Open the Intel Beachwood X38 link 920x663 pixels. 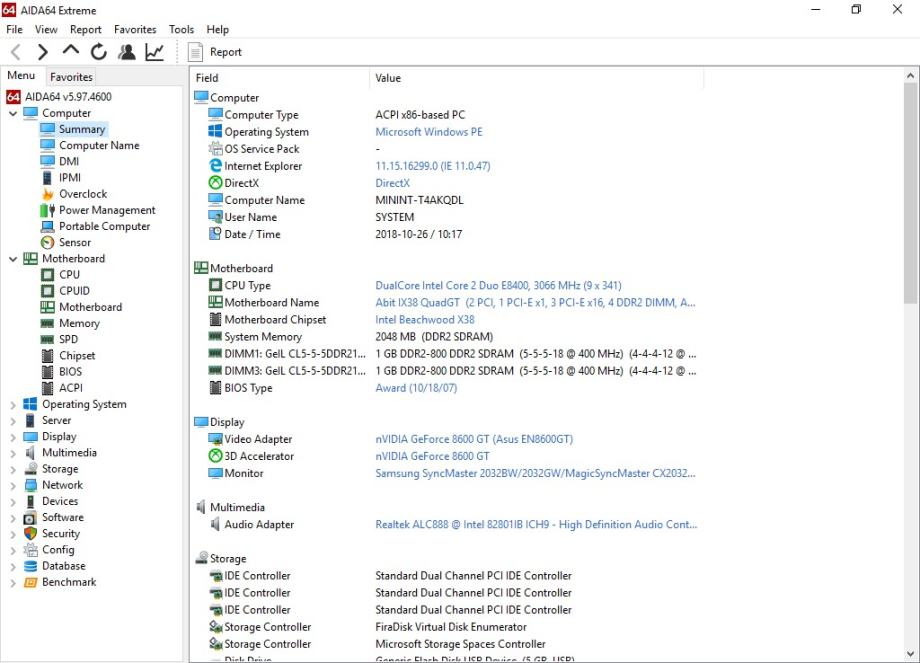[425, 320]
